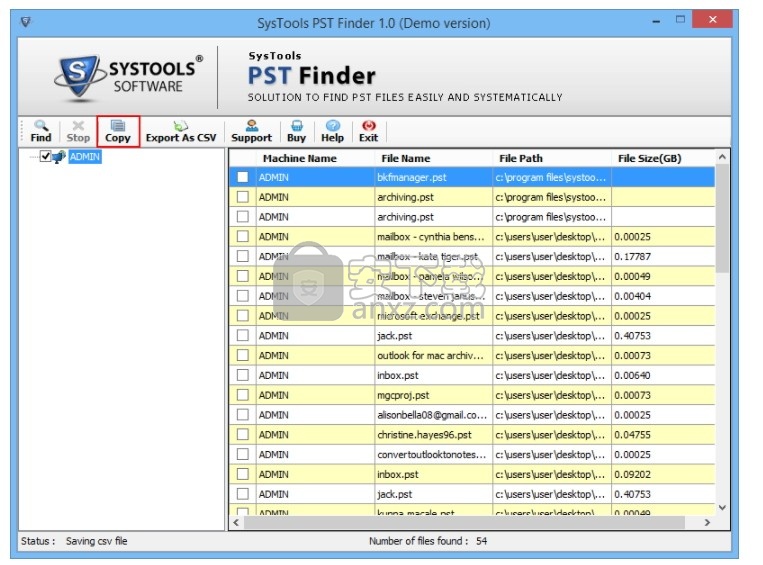Check the mailbox - kate tiger.pst row checkbox
Screen dimensions: 763x565
click(x=242, y=256)
